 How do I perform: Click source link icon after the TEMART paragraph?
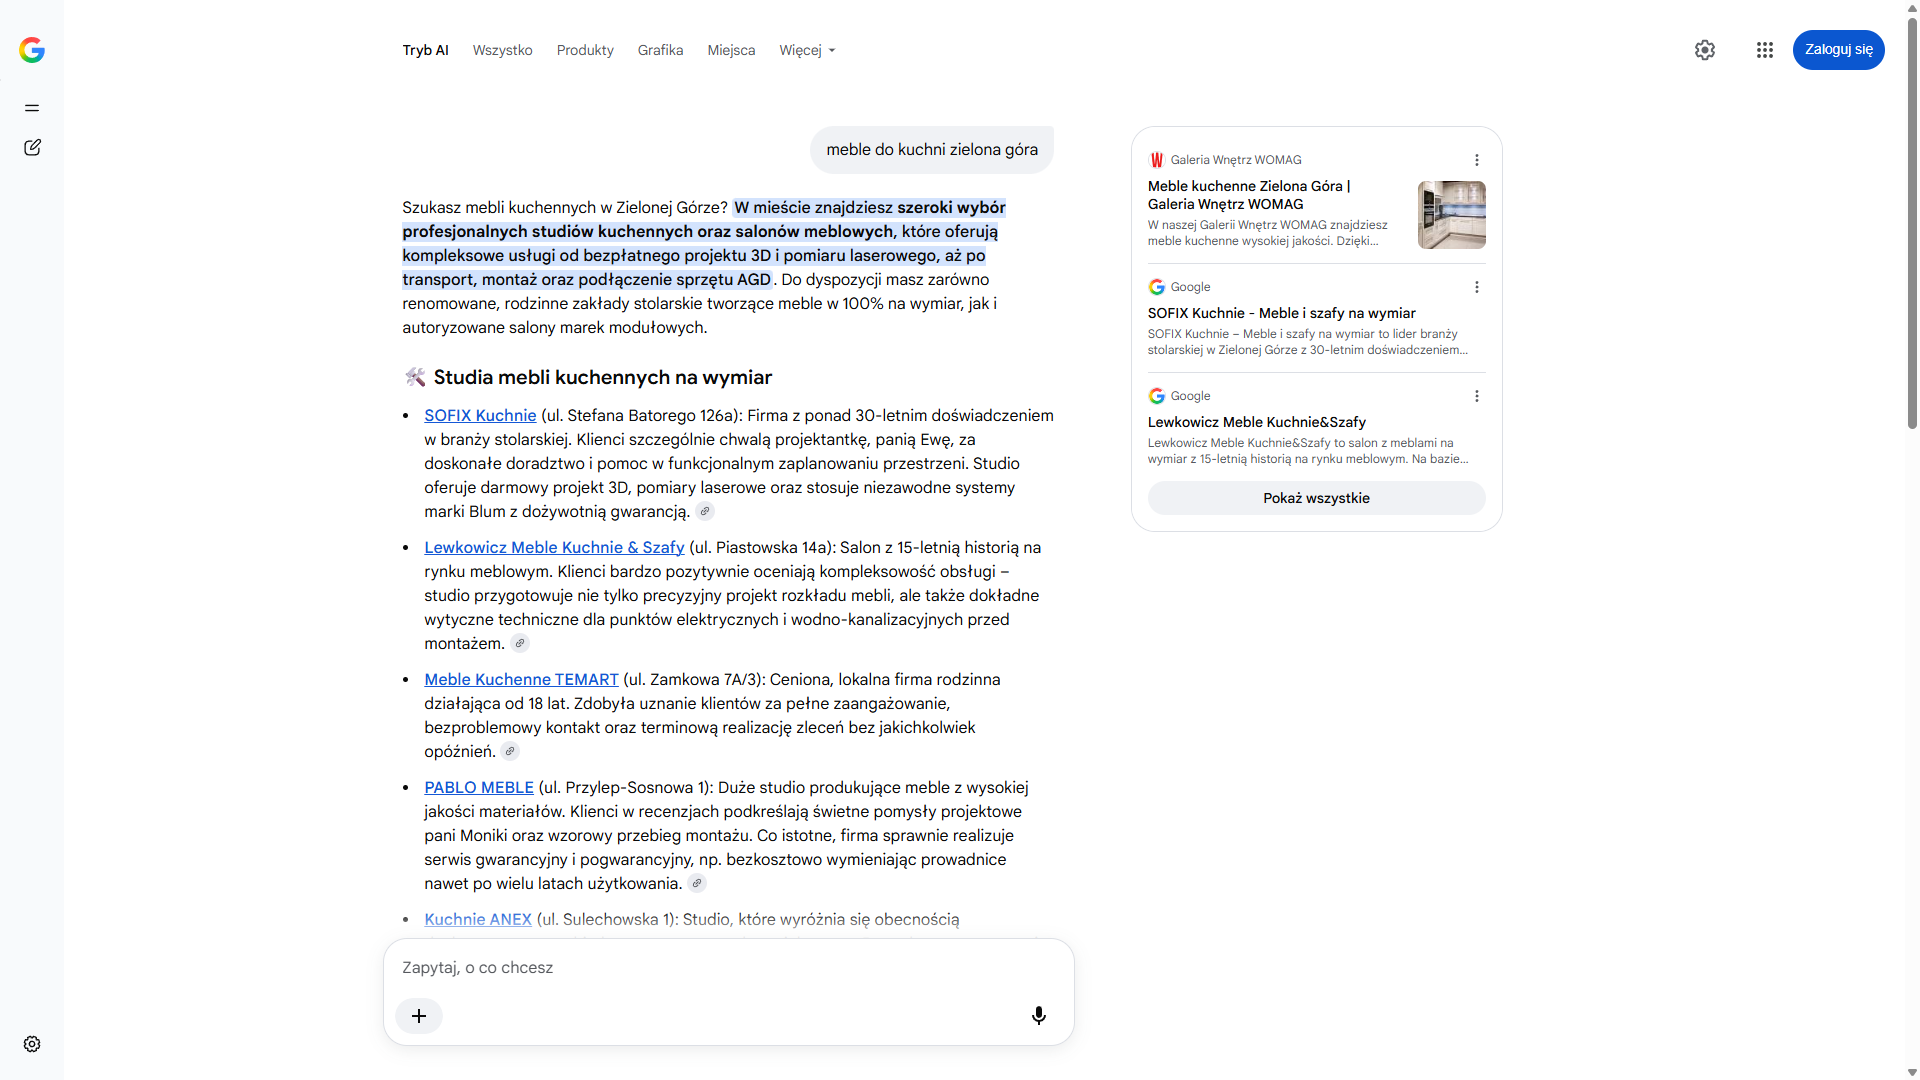(x=510, y=752)
